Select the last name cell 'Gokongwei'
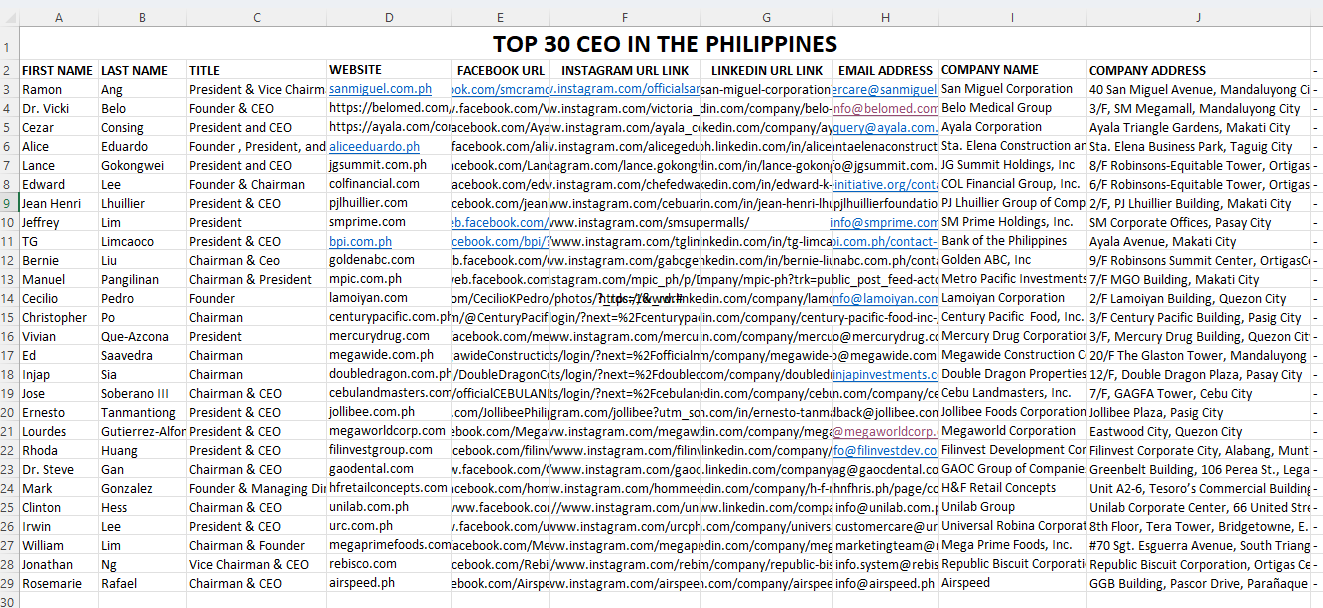Screen dimensions: 1323x608 [x=142, y=165]
